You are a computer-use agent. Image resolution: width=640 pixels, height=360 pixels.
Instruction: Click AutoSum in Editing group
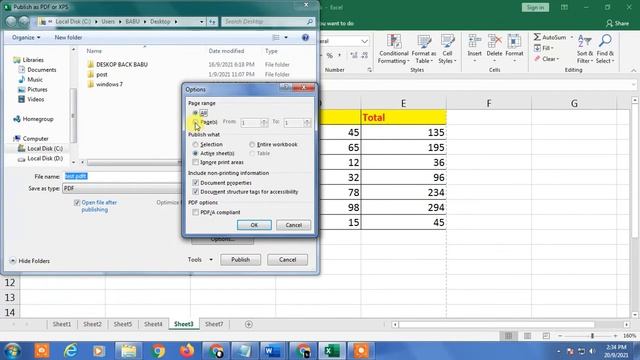point(553,37)
